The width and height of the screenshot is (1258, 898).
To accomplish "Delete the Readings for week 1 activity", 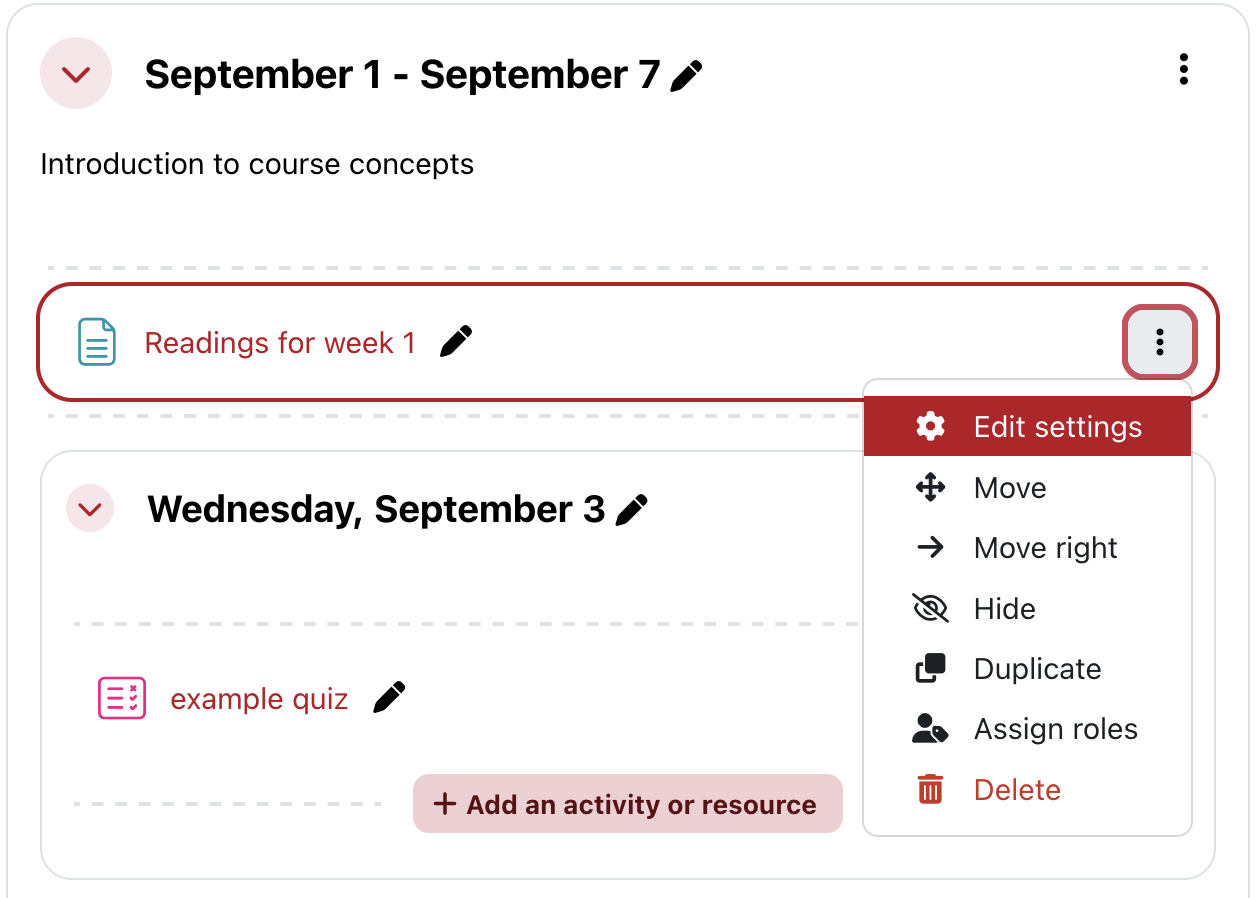I will tap(1016, 790).
